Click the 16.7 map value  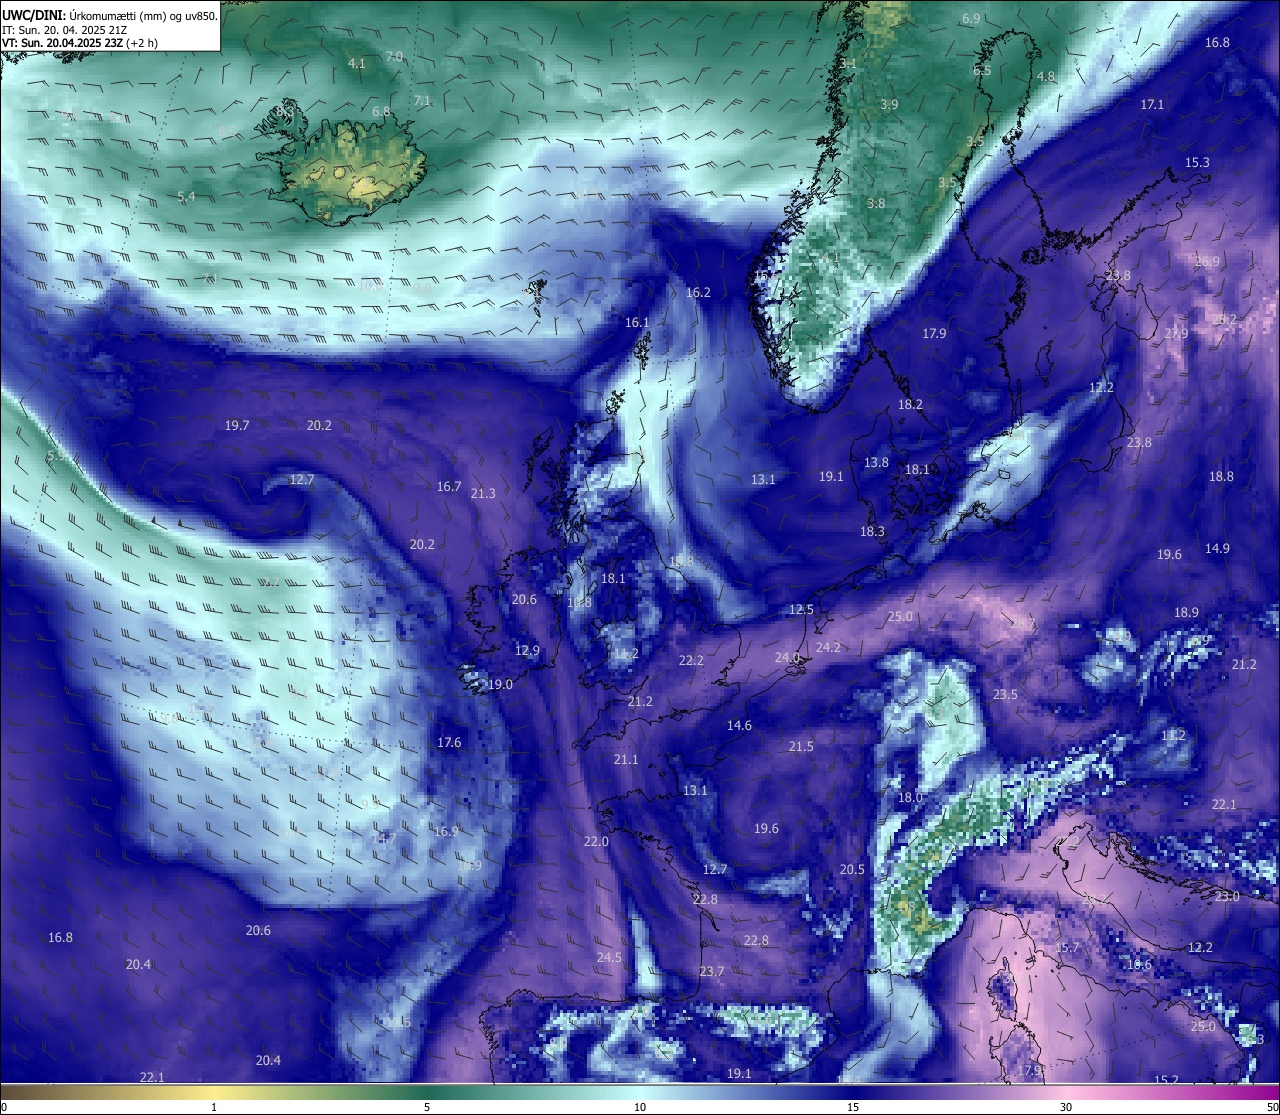coord(449,487)
